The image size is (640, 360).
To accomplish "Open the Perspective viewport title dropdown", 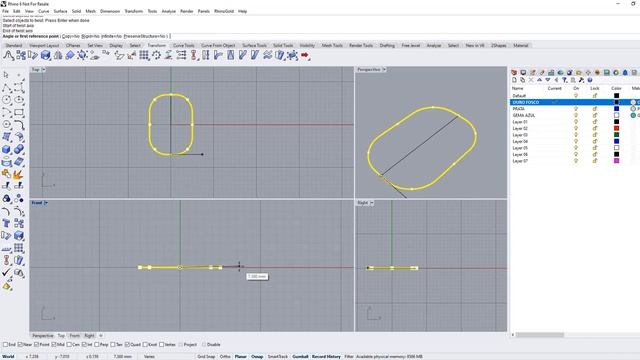I will 384,69.
